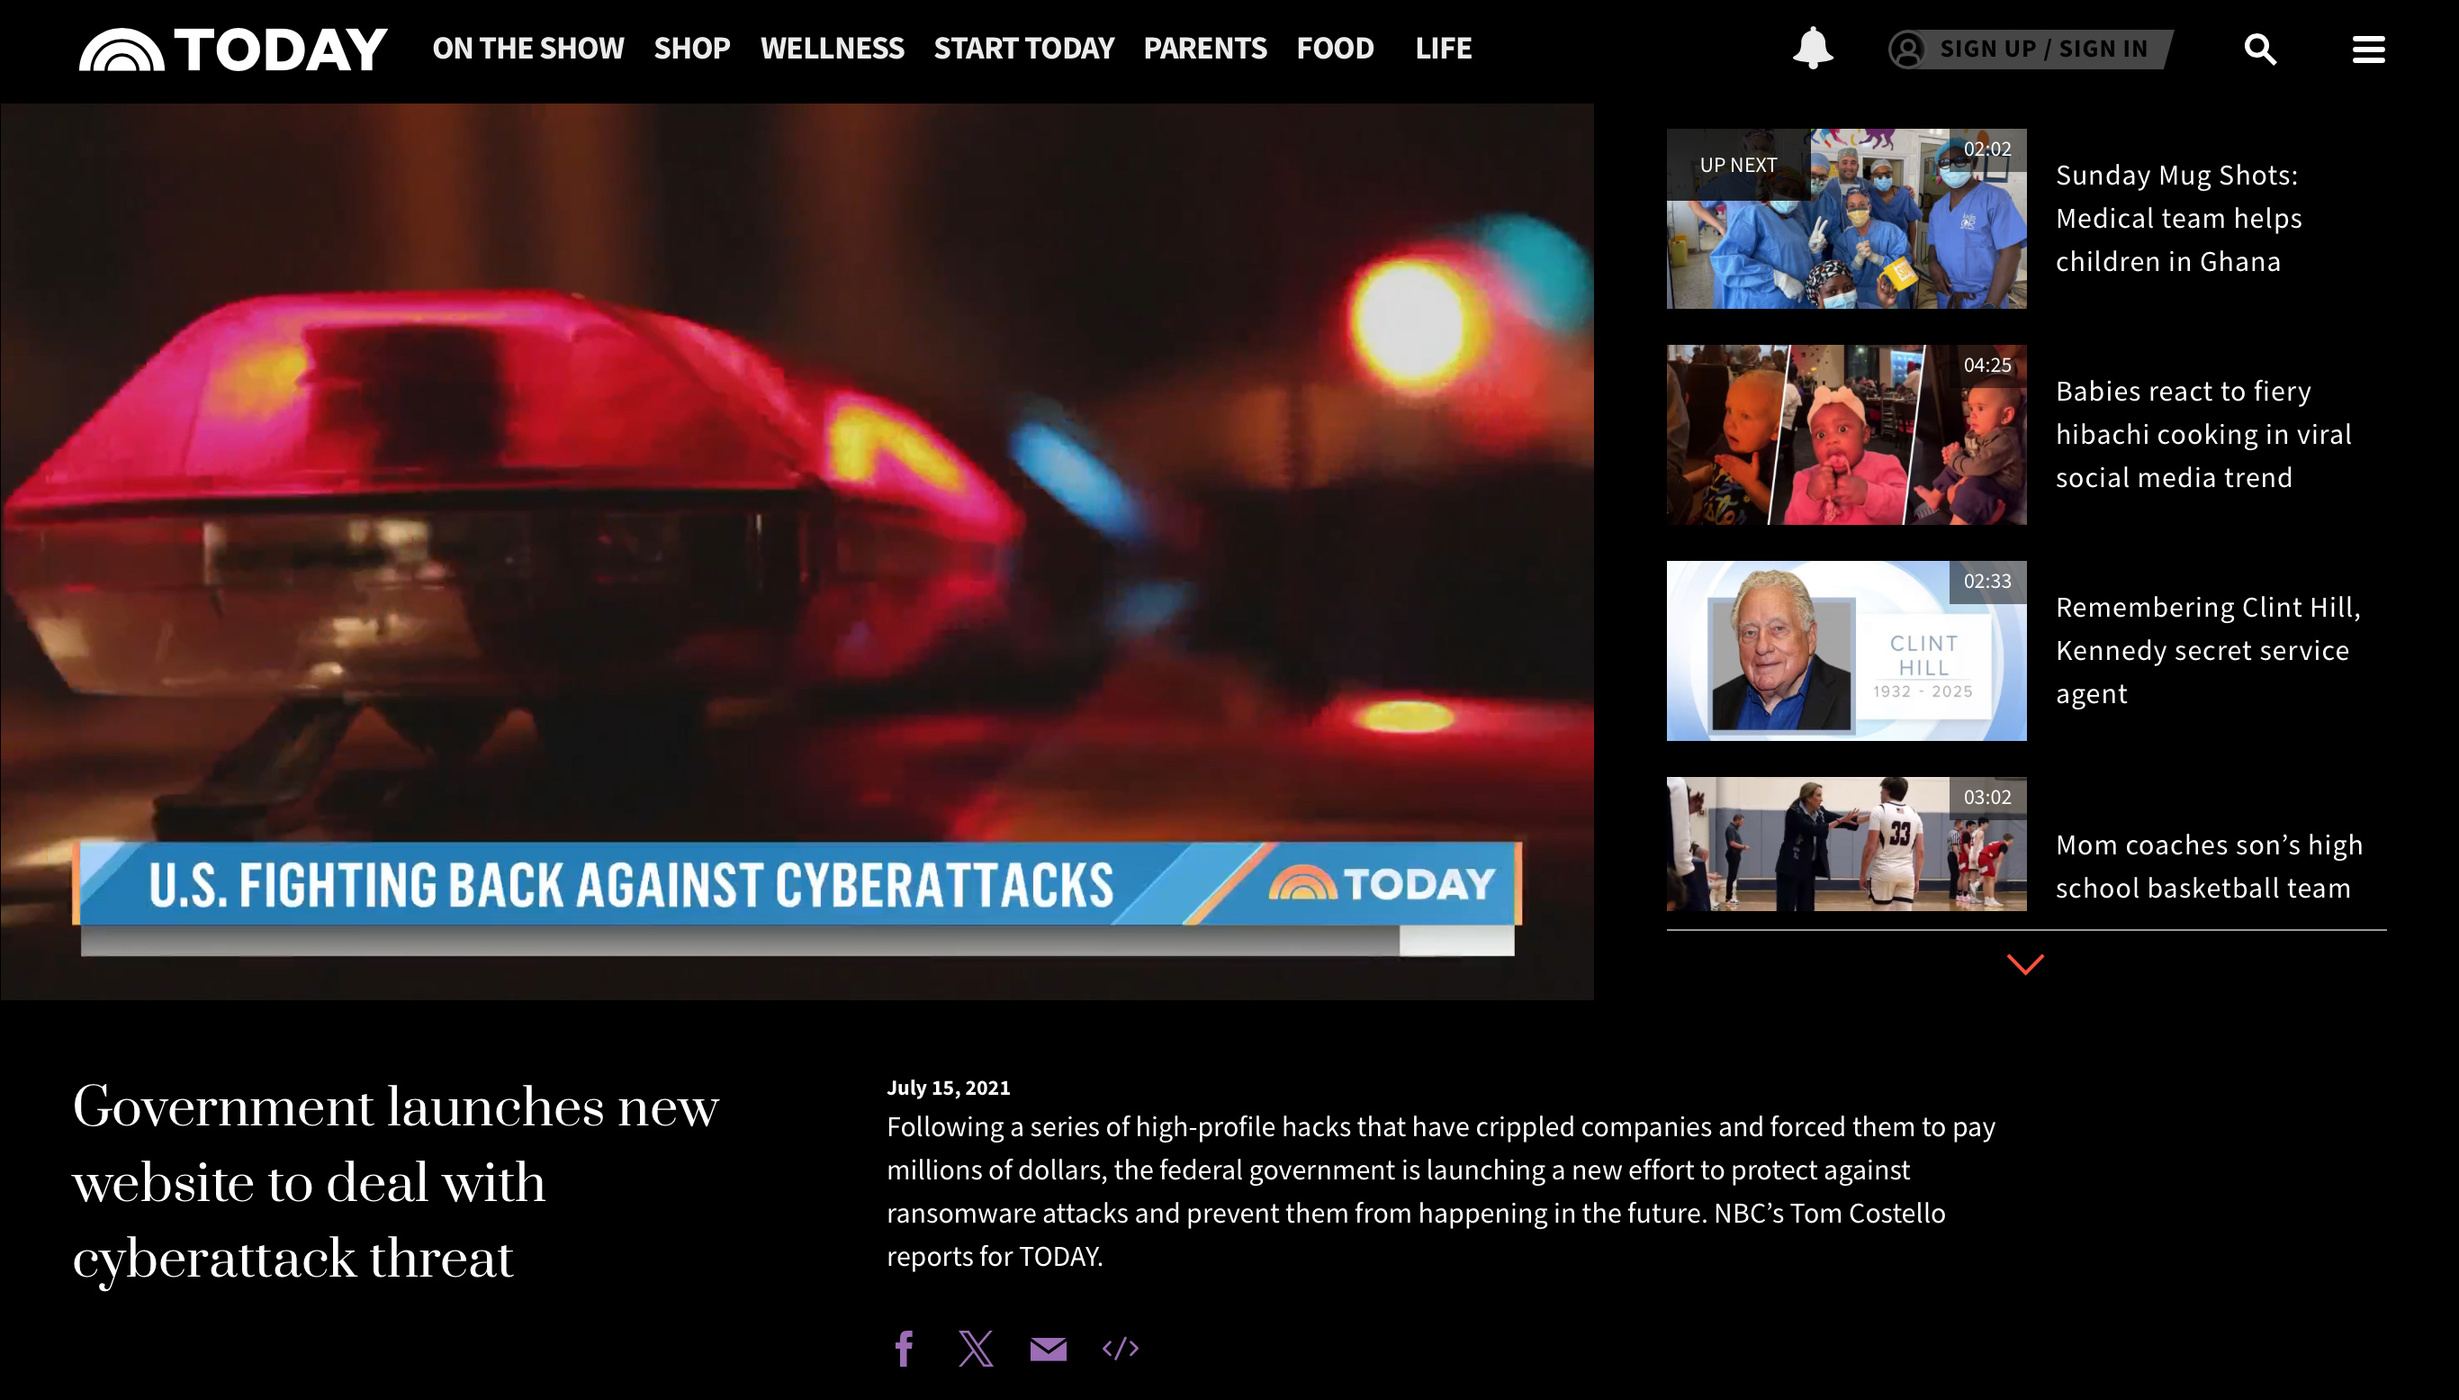Viewport: 2459px width, 1400px height.
Task: Open Remembering Clint Hill title link
Action: [2208, 651]
